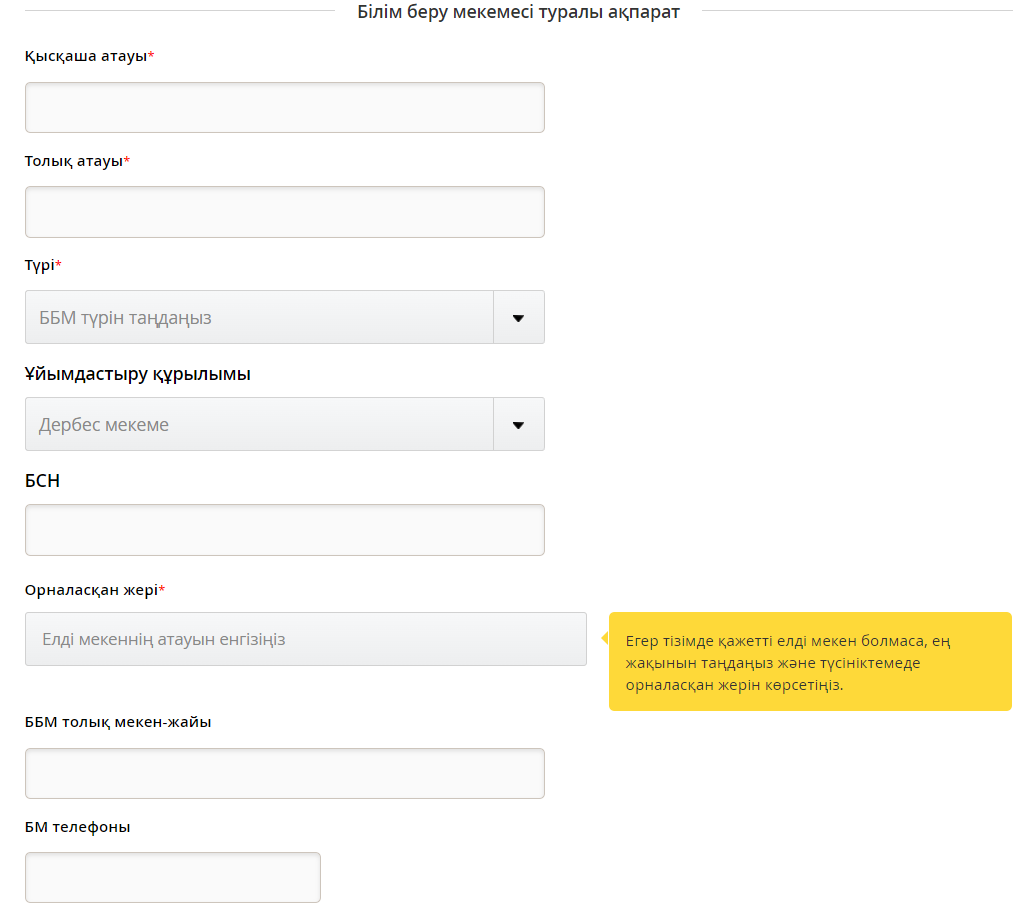1032x903 pixels.
Task: Click the arrow button of the Түрі dropdown
Action: [x=518, y=318]
